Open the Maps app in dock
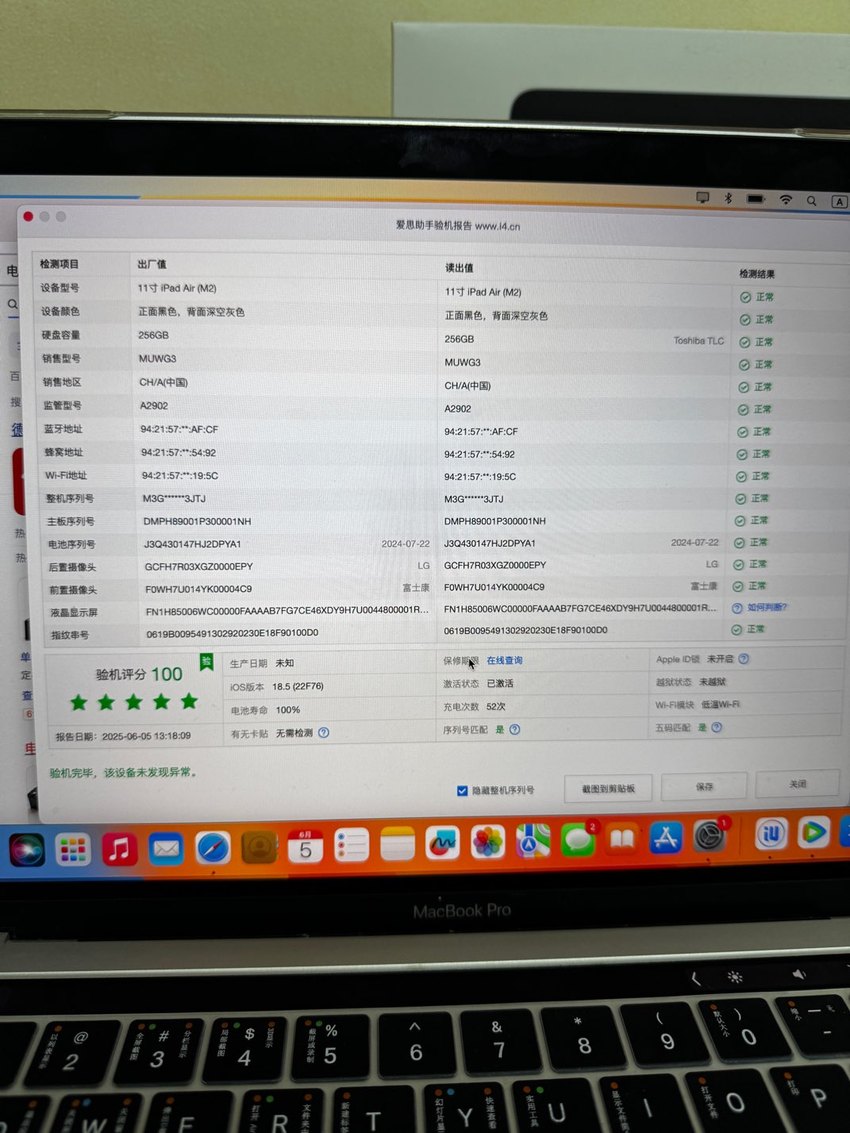The height and width of the screenshot is (1133, 850). [533, 842]
